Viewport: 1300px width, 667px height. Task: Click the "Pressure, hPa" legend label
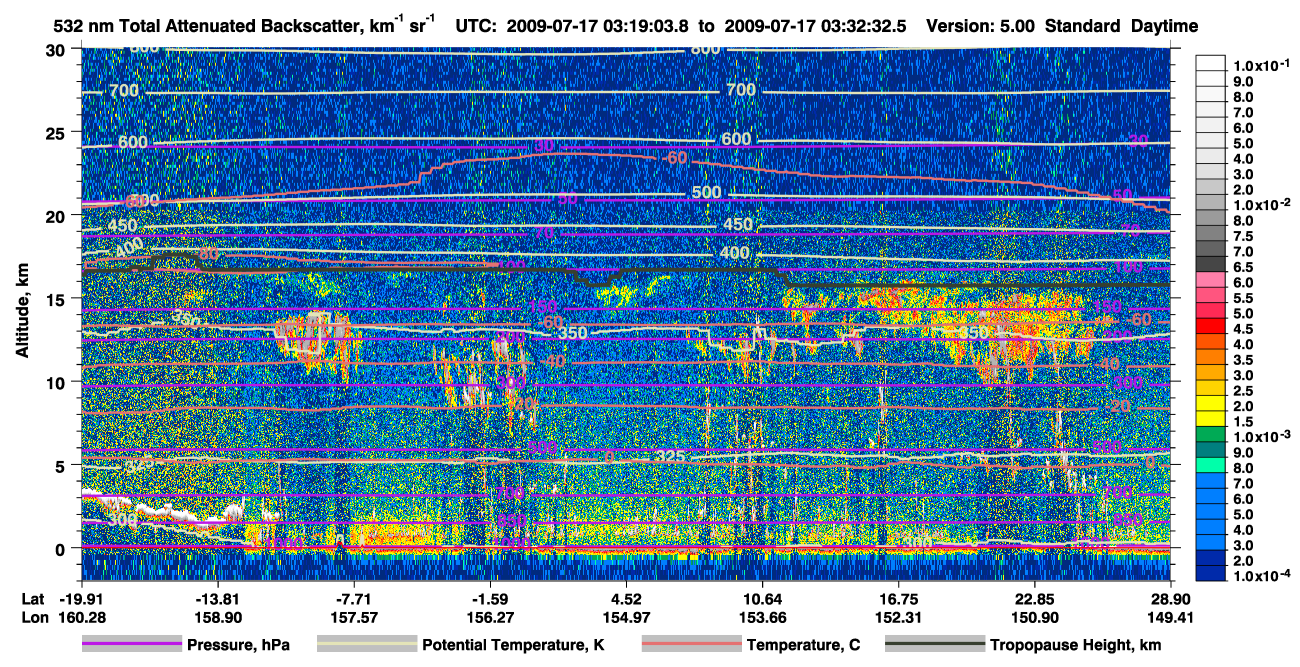pyautogui.click(x=238, y=645)
